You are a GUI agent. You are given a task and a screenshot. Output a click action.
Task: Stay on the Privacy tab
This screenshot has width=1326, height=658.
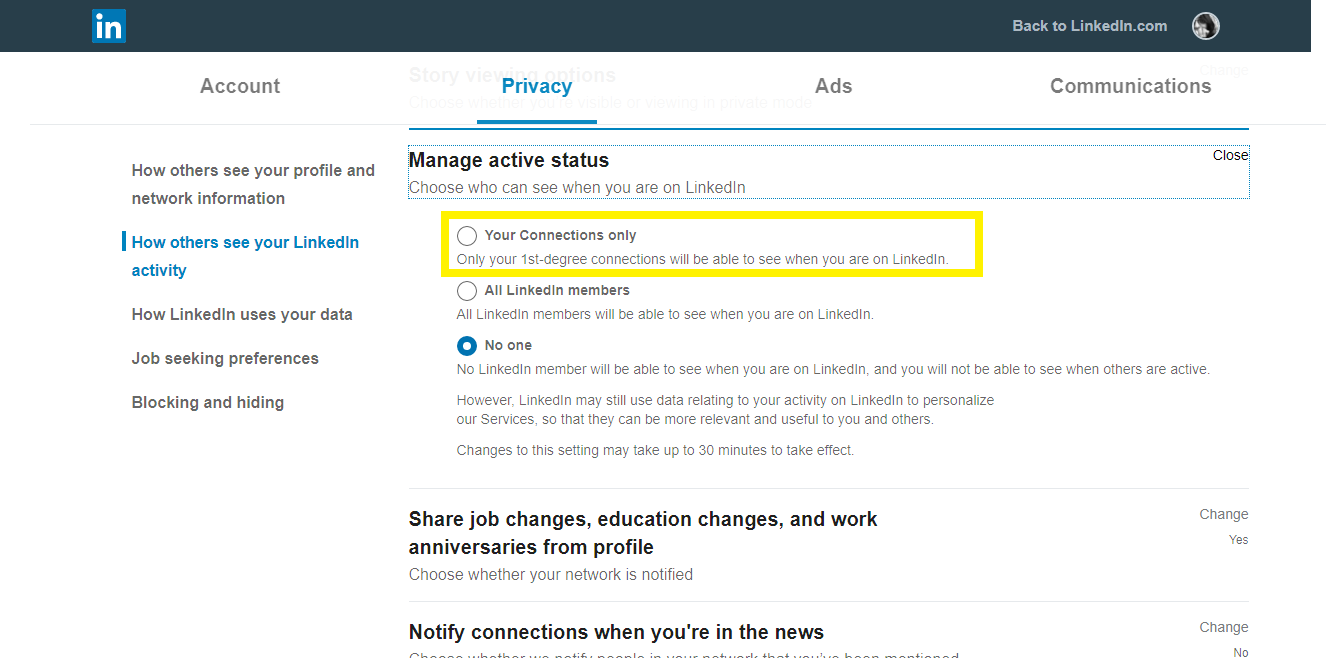coord(537,86)
